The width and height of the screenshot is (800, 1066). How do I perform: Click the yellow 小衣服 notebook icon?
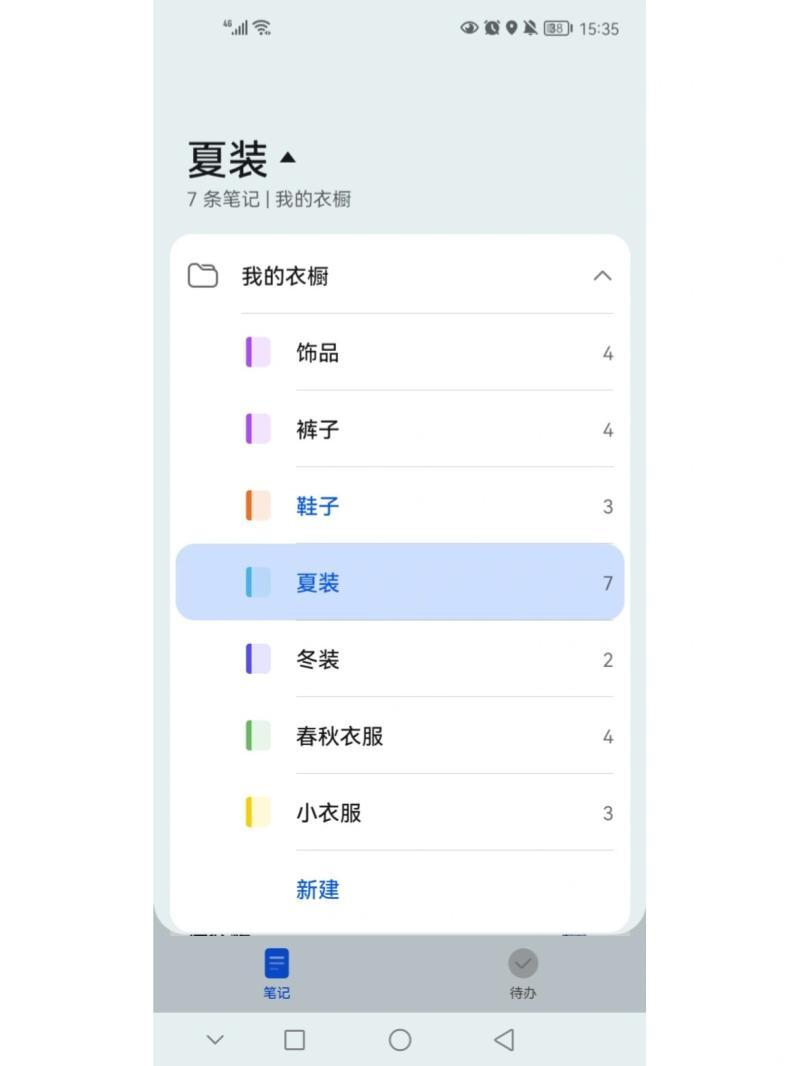pyautogui.click(x=258, y=812)
